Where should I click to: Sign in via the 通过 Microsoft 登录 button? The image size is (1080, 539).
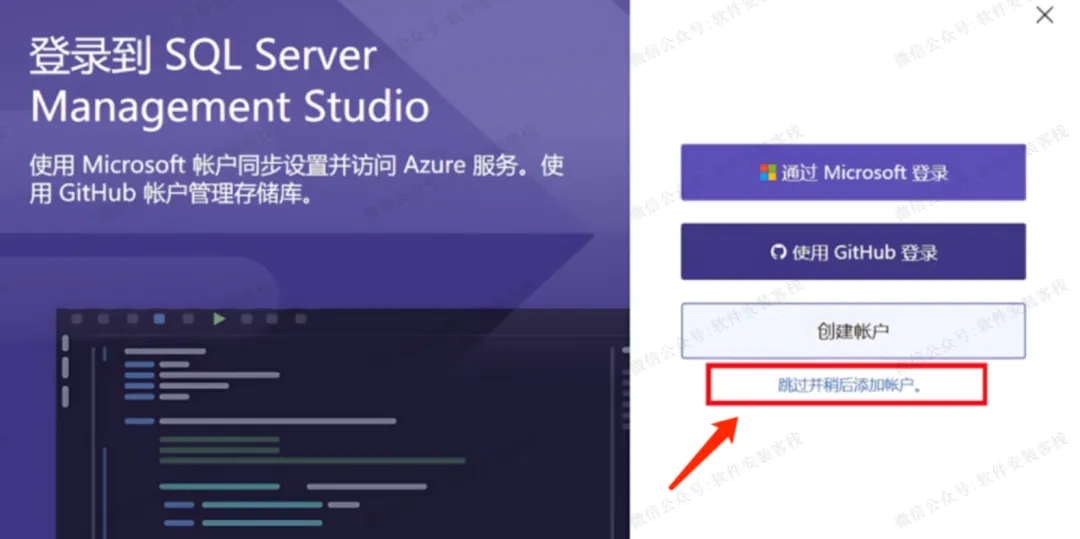[853, 172]
